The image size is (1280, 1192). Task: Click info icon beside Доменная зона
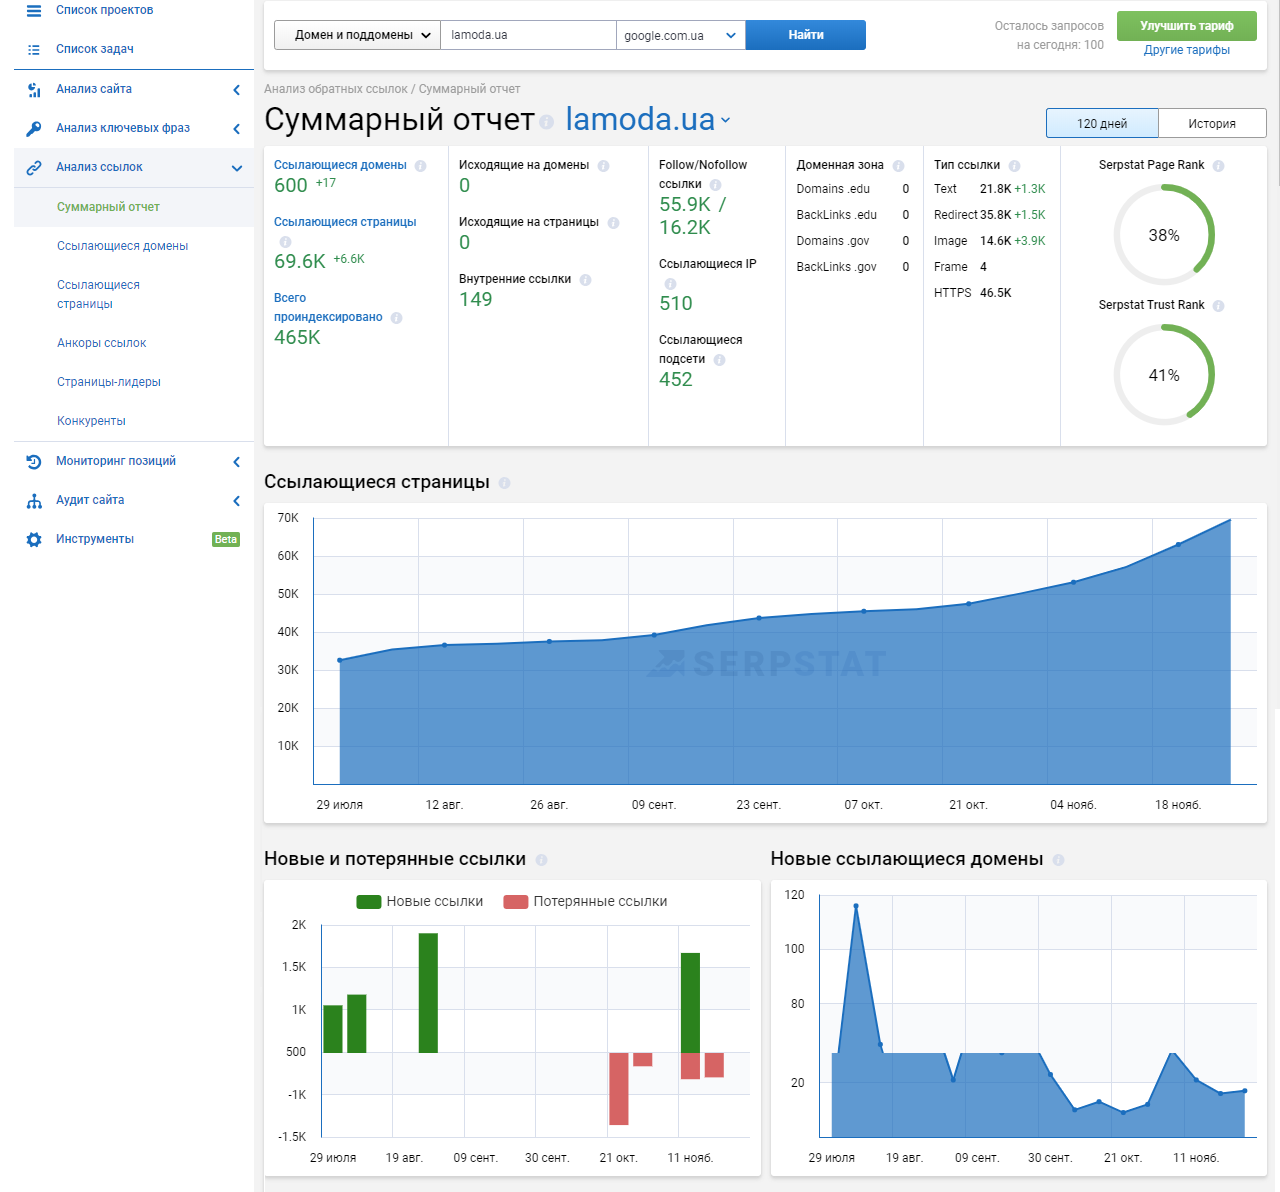(898, 166)
